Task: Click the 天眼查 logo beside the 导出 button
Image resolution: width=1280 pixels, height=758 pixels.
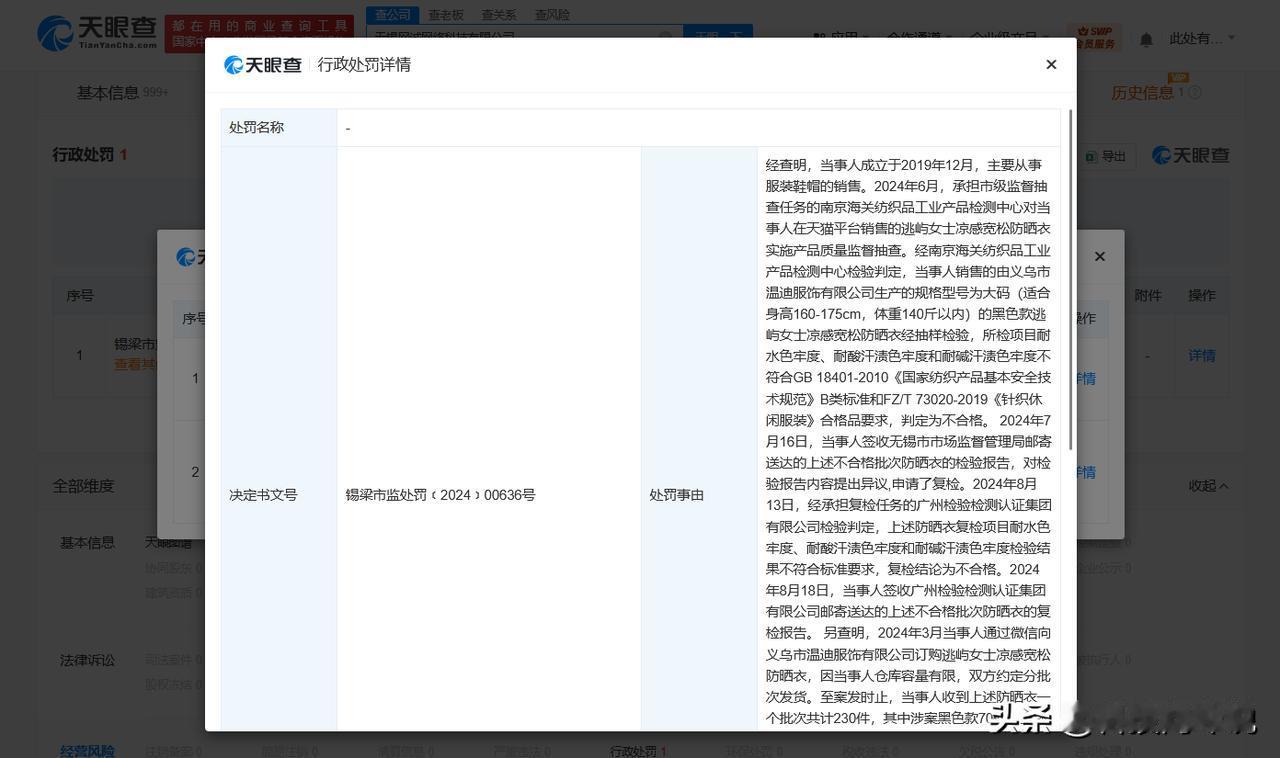Action: point(1190,155)
